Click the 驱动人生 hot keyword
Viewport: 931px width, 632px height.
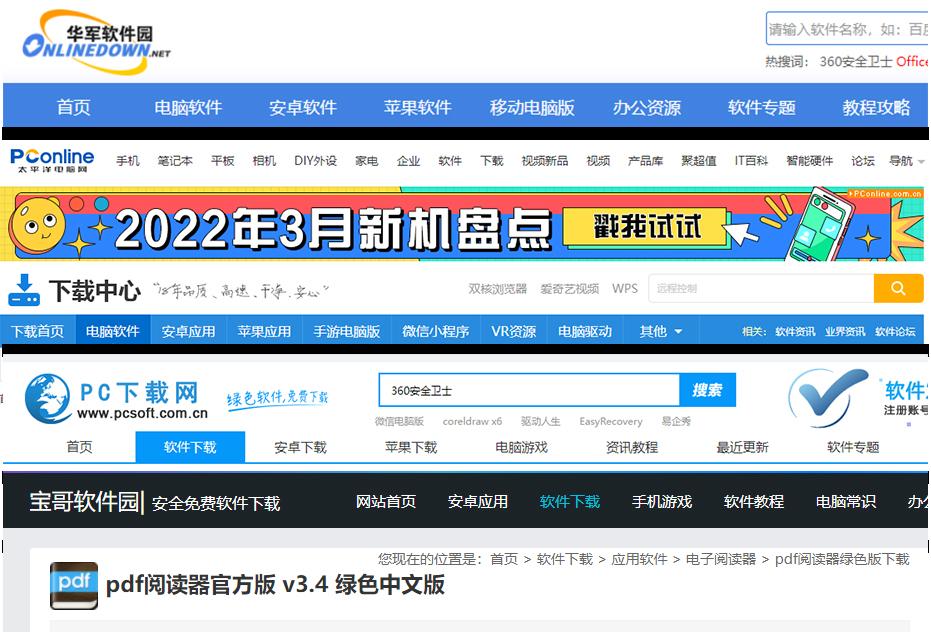(540, 421)
